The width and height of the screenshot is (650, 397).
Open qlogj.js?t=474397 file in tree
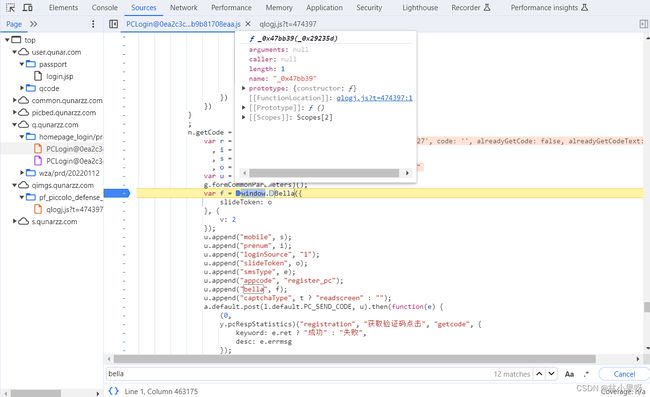[x=68, y=209]
